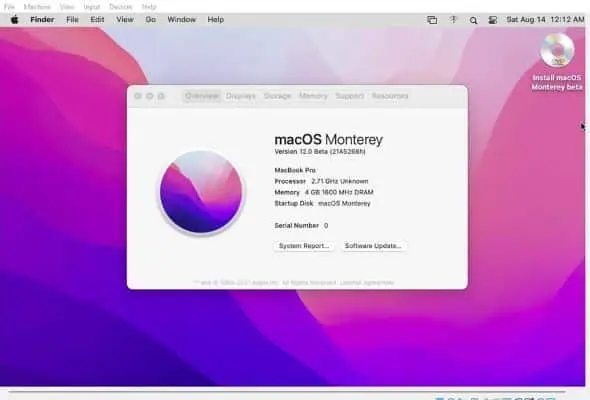Viewport: 590px width, 400px height.
Task: Click the screen mirroring icon in menu bar
Action: point(432,20)
